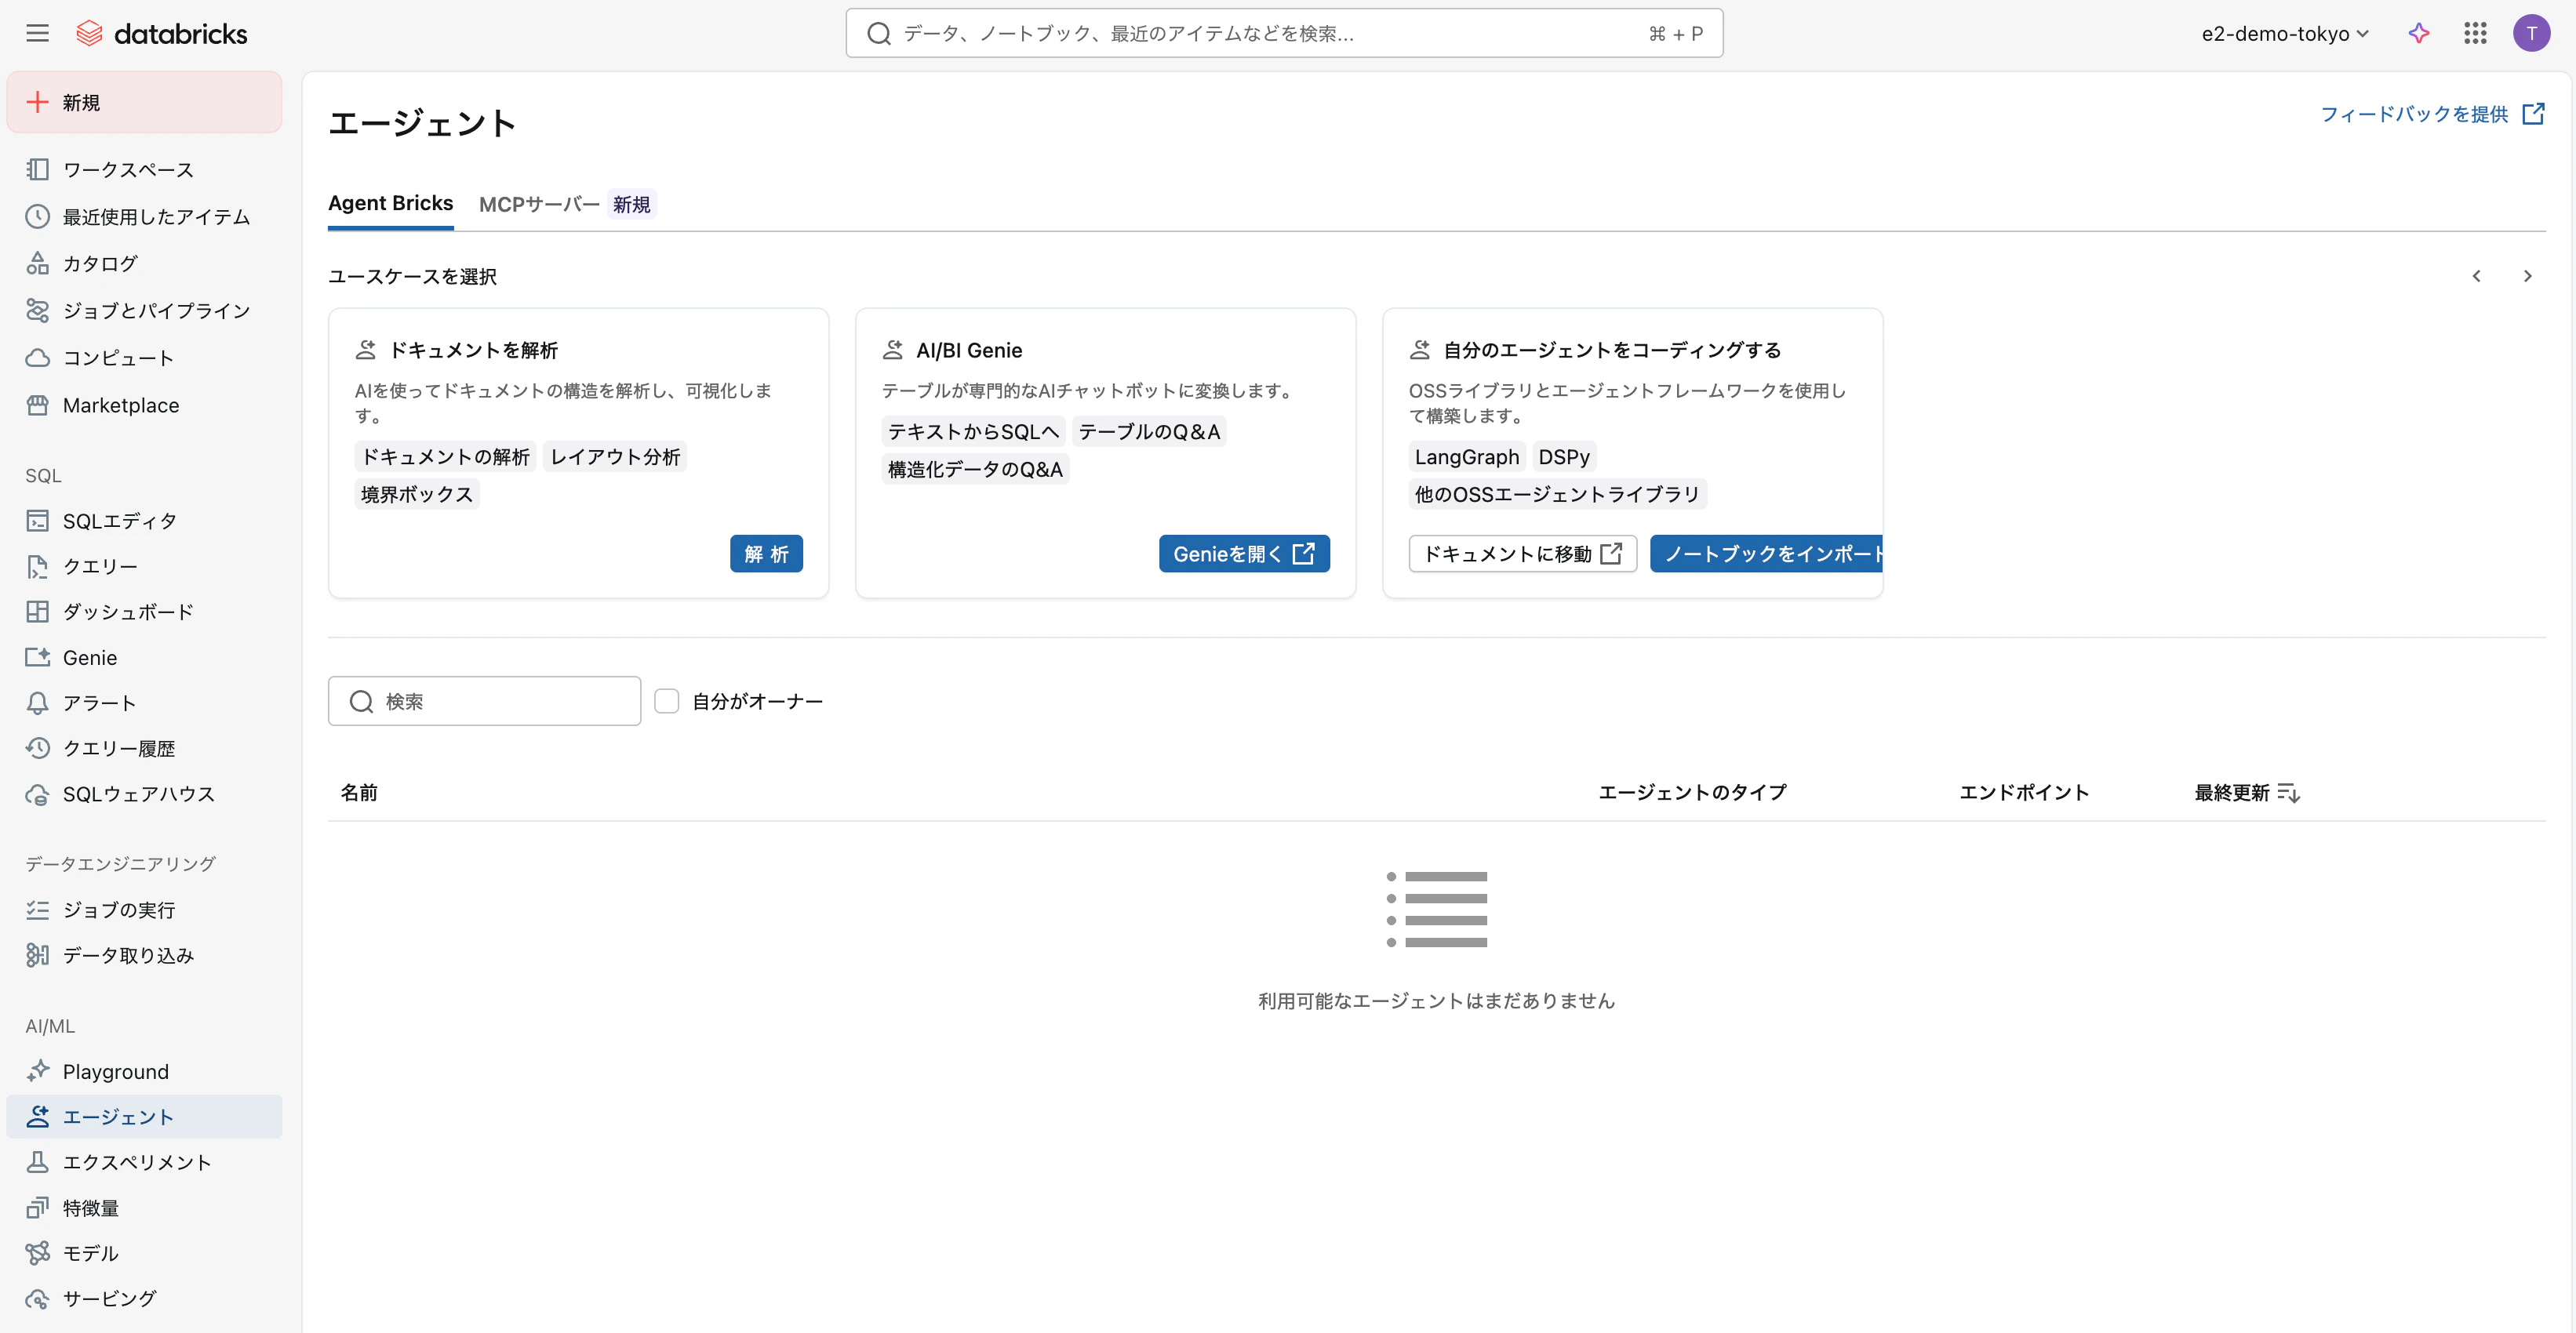
Task: Sort by 最終更新 column icon
Action: pos(2288,793)
